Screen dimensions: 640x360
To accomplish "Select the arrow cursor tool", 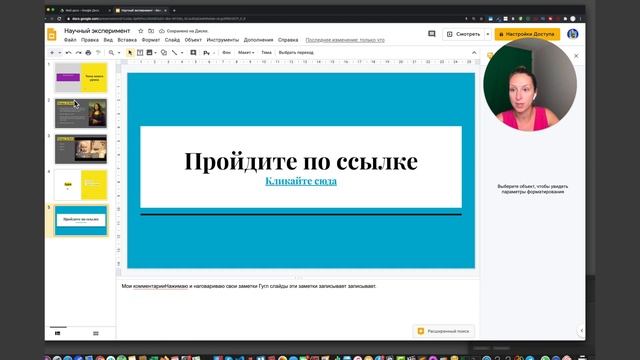I will pyautogui.click(x=130, y=53).
